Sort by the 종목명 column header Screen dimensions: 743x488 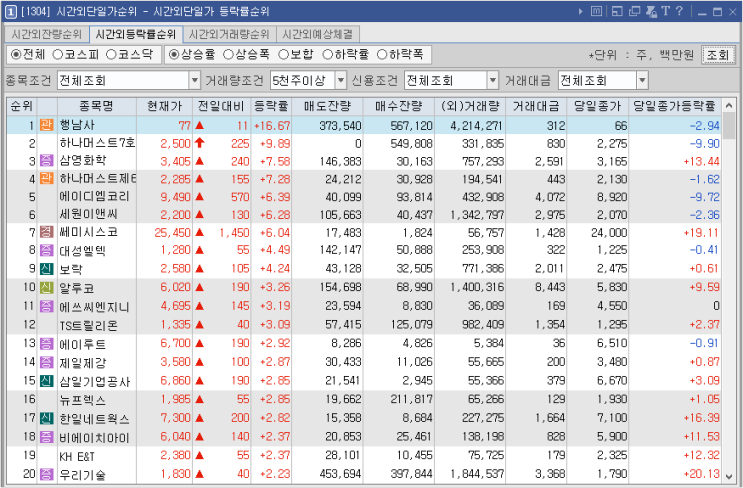(97, 106)
